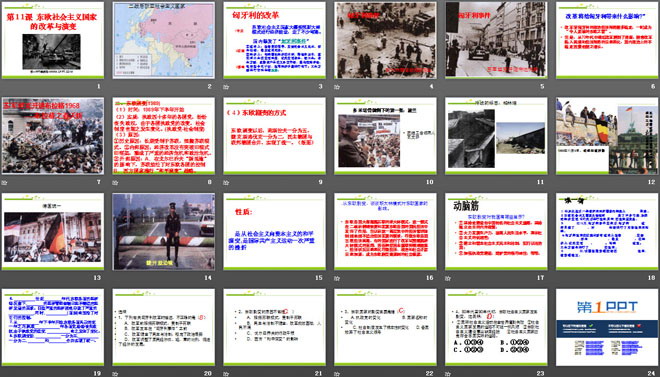Image resolution: width=660 pixels, height=377 pixels.
Task: Click the animation star icon under slide 3
Action: coord(226,87)
